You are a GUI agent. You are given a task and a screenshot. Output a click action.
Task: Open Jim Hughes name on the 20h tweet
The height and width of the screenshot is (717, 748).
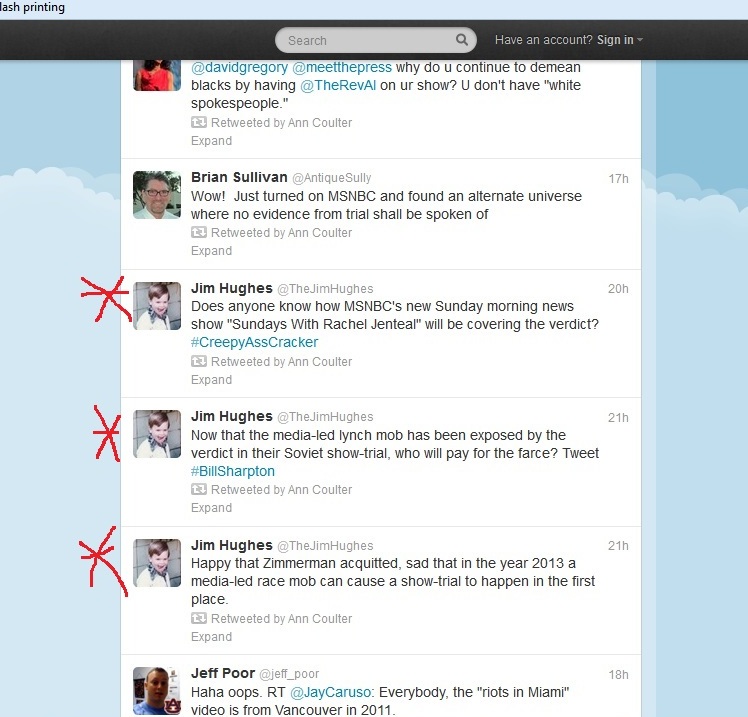(x=231, y=288)
